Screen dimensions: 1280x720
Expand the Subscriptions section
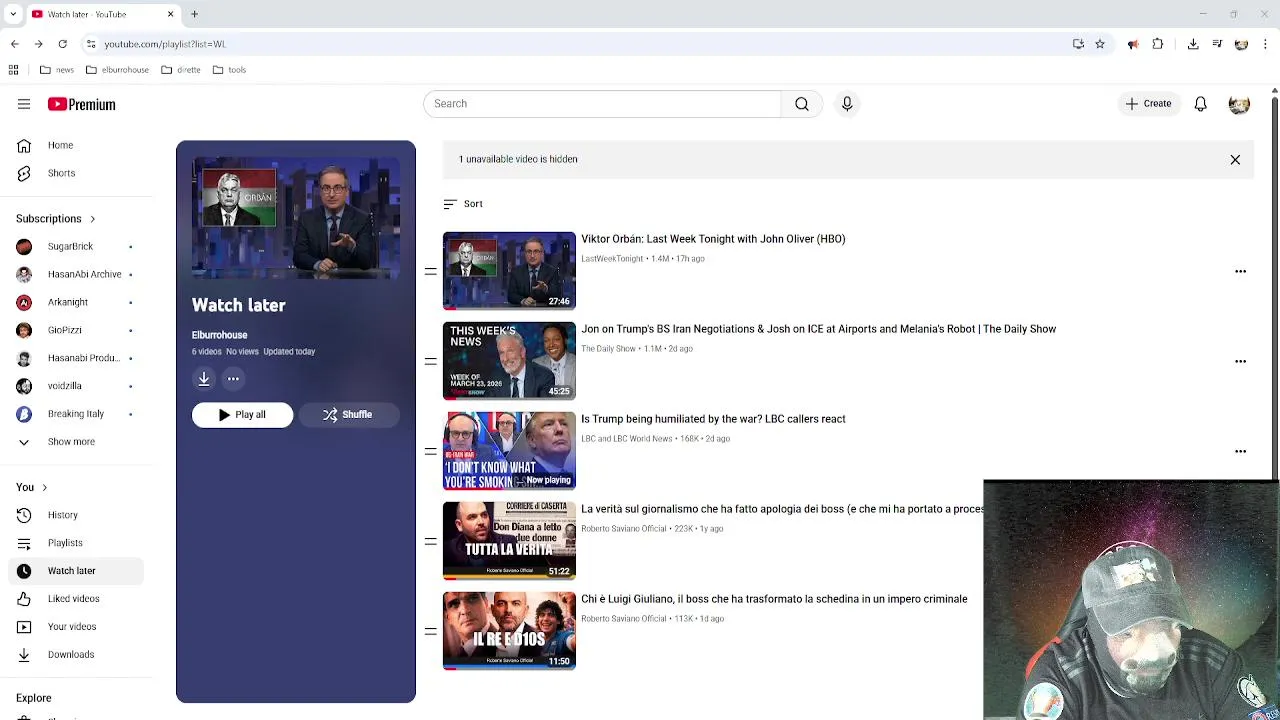(56, 218)
